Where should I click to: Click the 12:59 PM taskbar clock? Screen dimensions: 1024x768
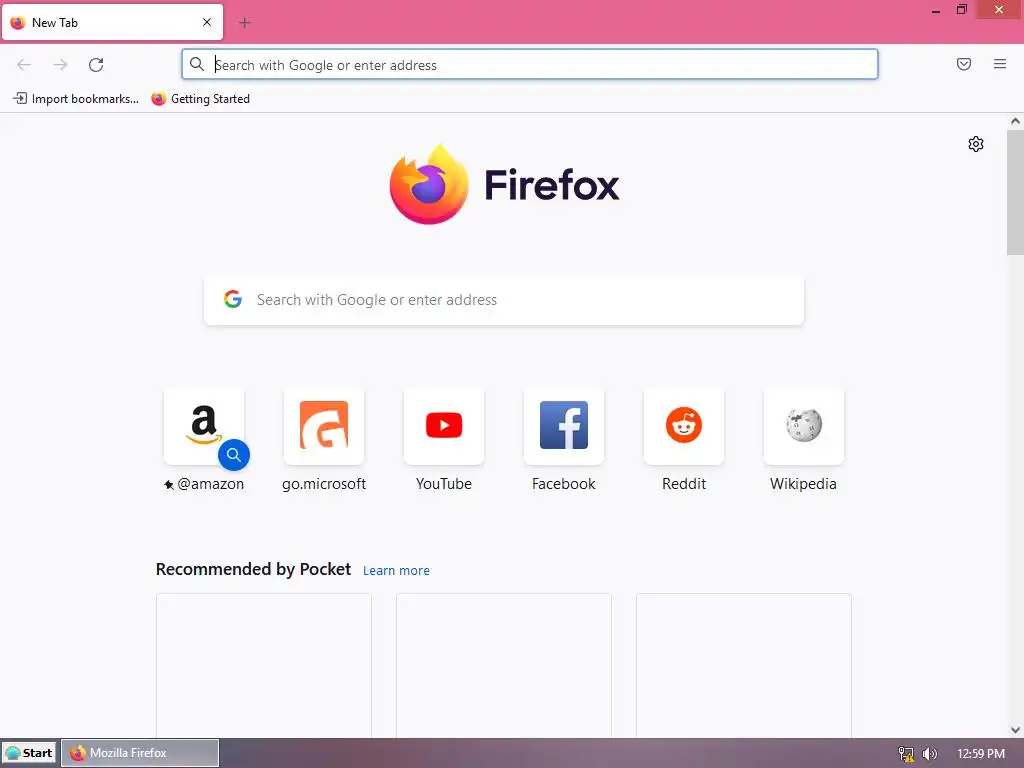pyautogui.click(x=981, y=754)
